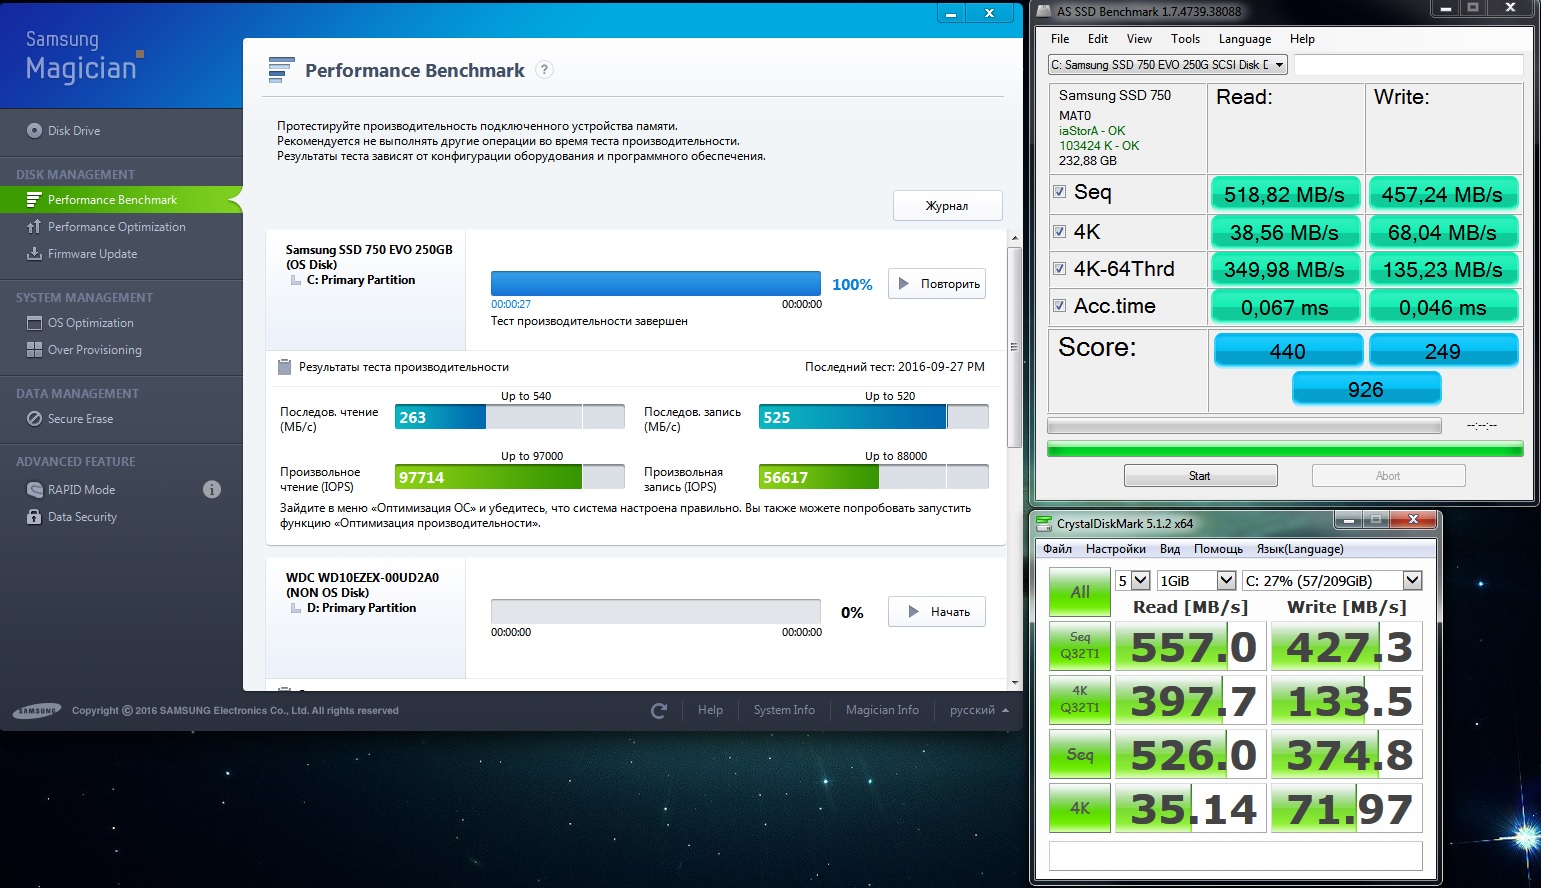Viewport: 1541px width, 888px height.
Task: Open the Language menu in AS SSD Benchmark
Action: (x=1245, y=39)
